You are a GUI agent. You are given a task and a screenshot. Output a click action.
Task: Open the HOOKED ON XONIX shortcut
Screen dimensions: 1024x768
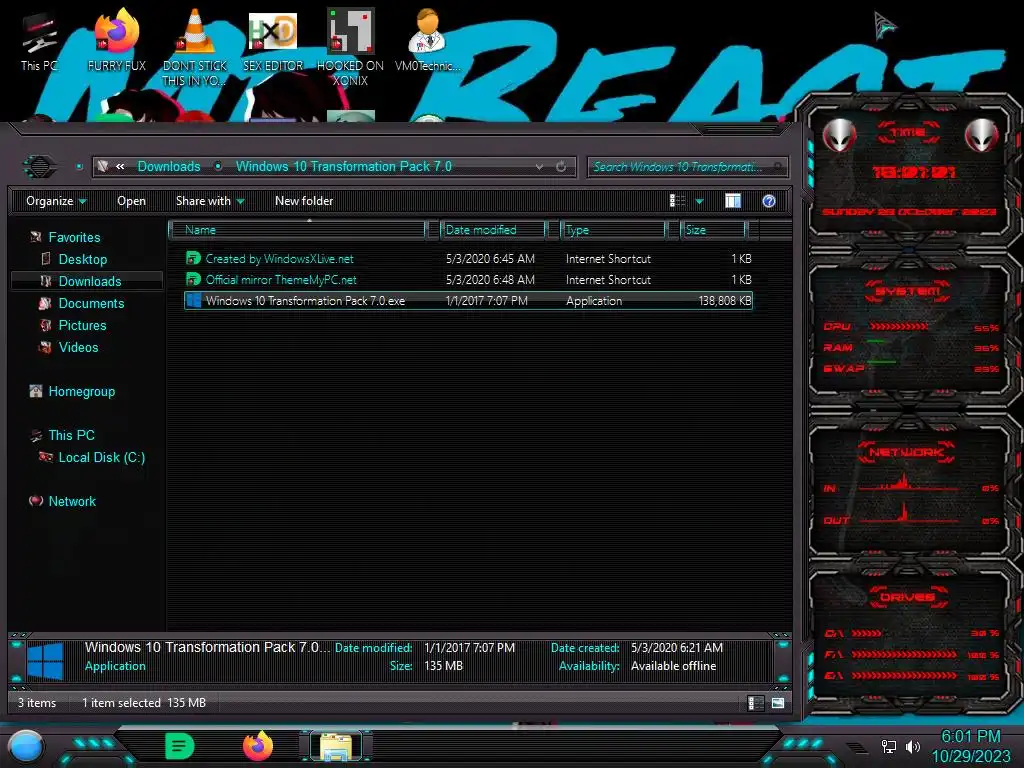pos(350,46)
